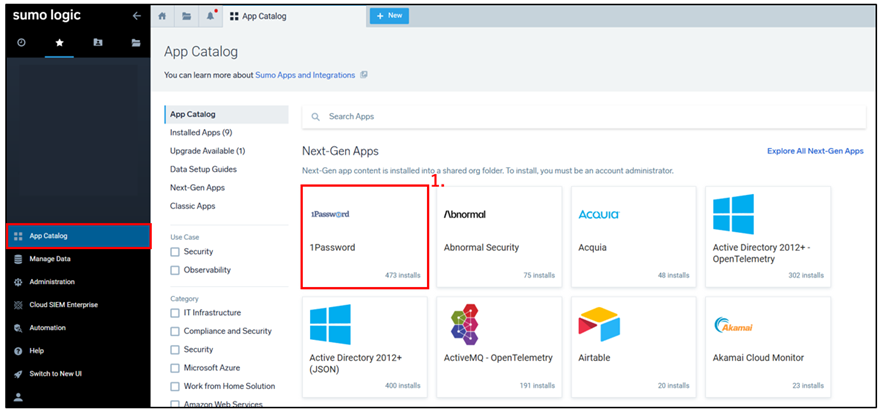
Task: Open the alerts bell tab
Action: [x=211, y=16]
